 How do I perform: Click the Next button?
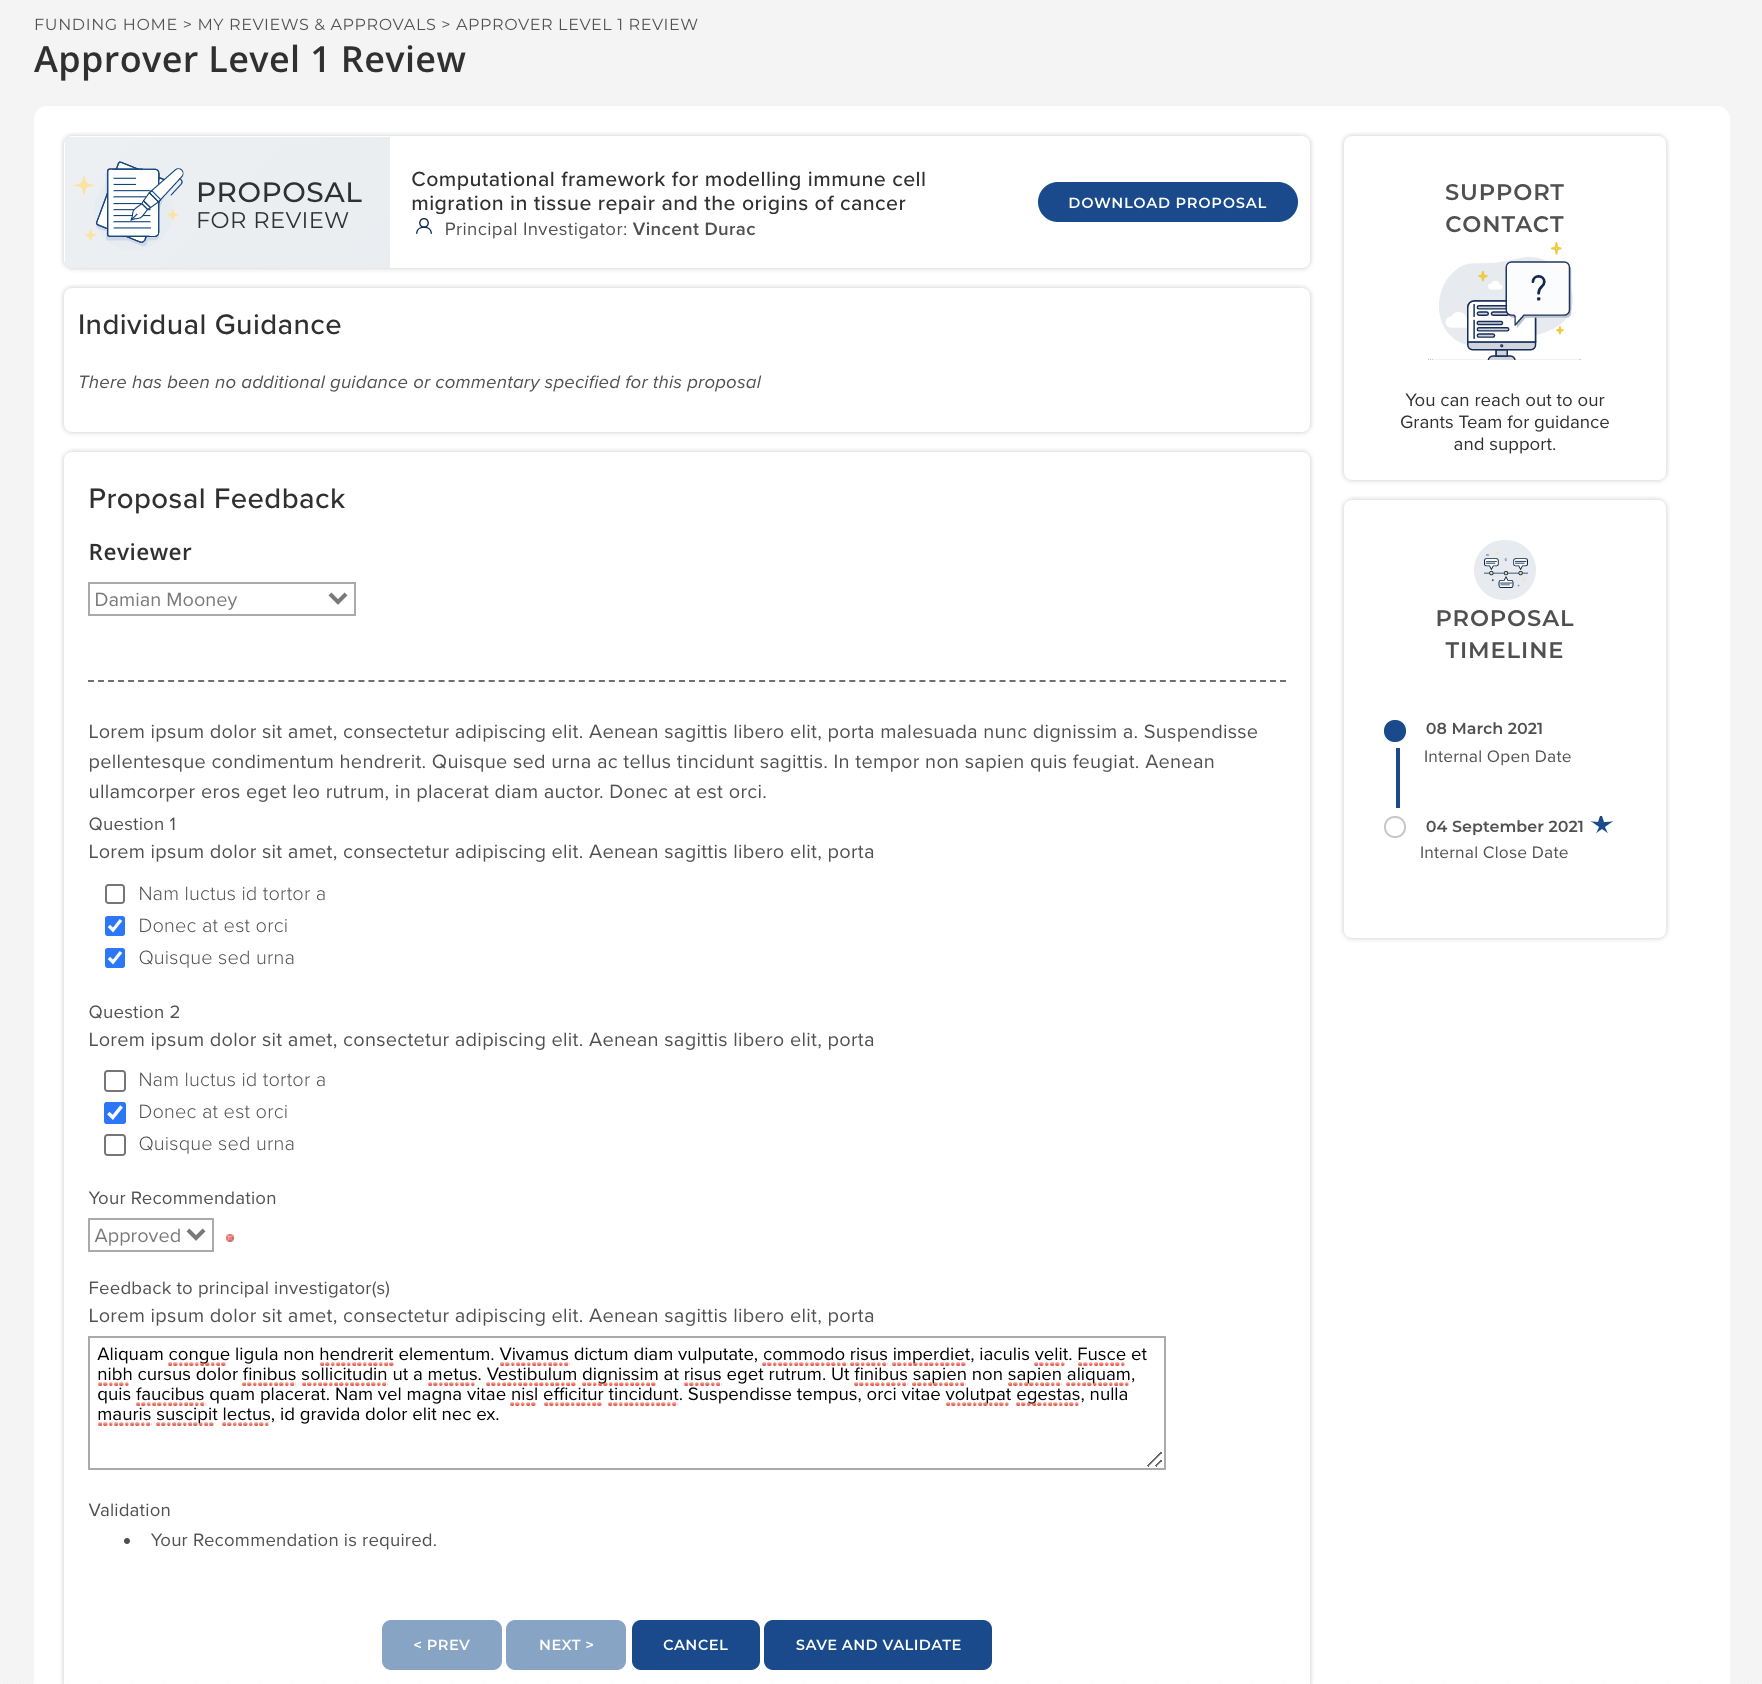(x=566, y=1645)
